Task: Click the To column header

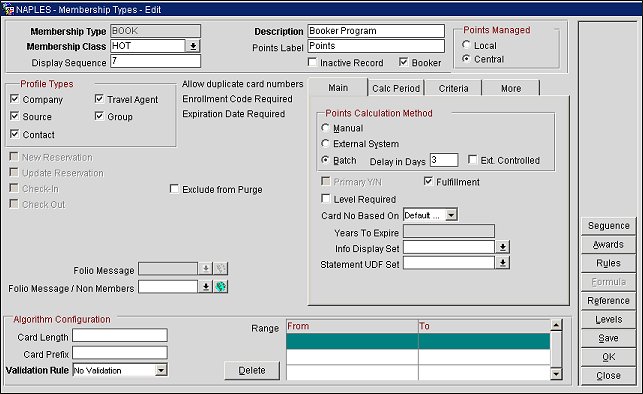Action: [484, 326]
